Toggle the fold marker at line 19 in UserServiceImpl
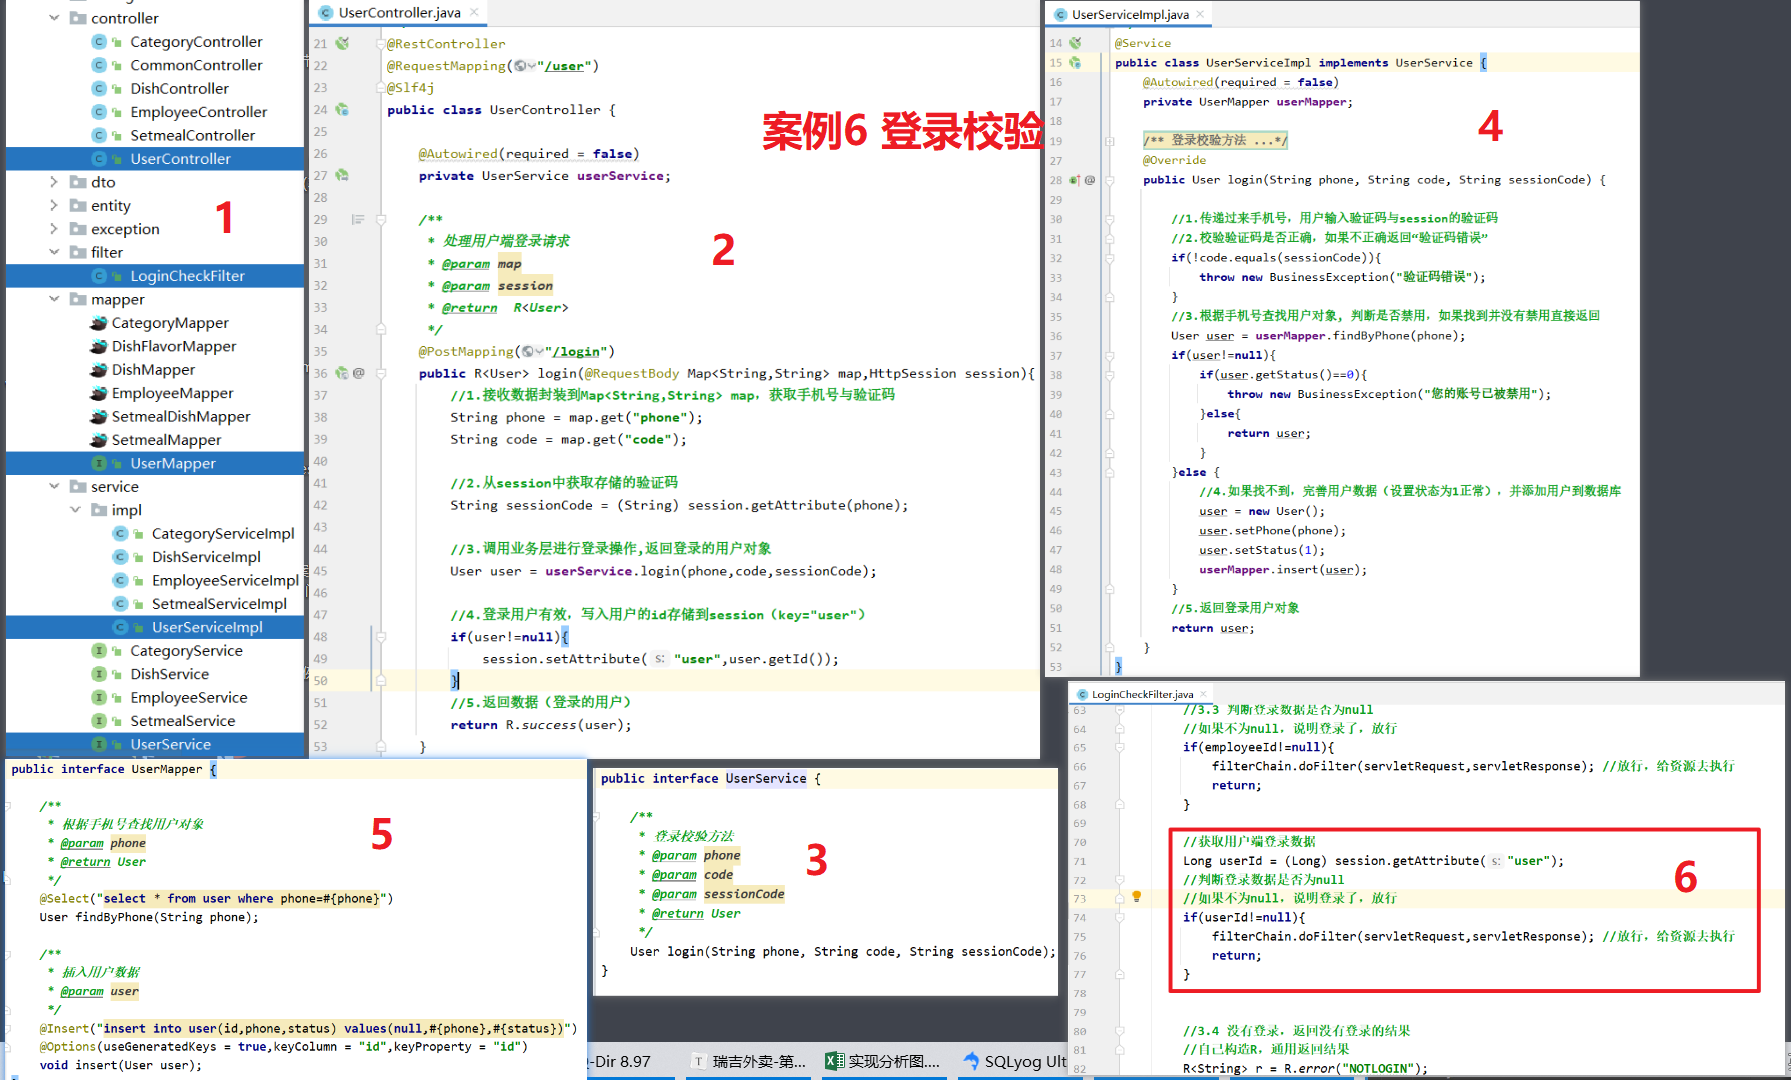This screenshot has width=1791, height=1080. click(x=1109, y=141)
